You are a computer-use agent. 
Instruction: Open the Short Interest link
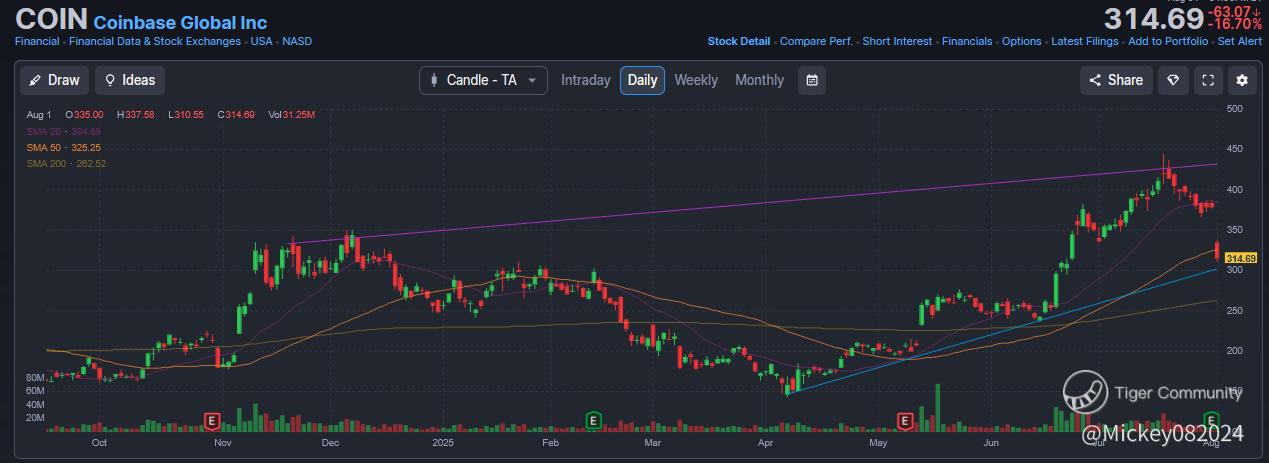[x=897, y=41]
